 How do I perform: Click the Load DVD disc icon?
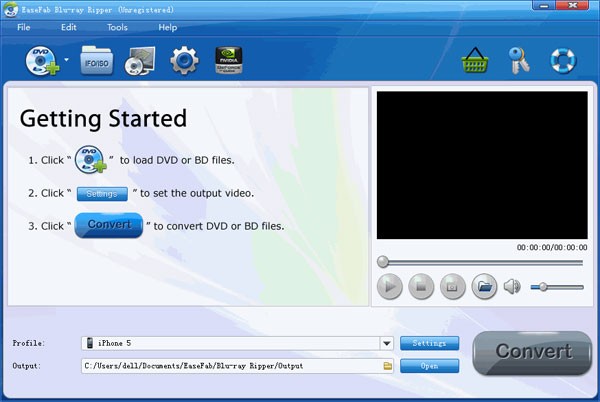tap(42, 62)
